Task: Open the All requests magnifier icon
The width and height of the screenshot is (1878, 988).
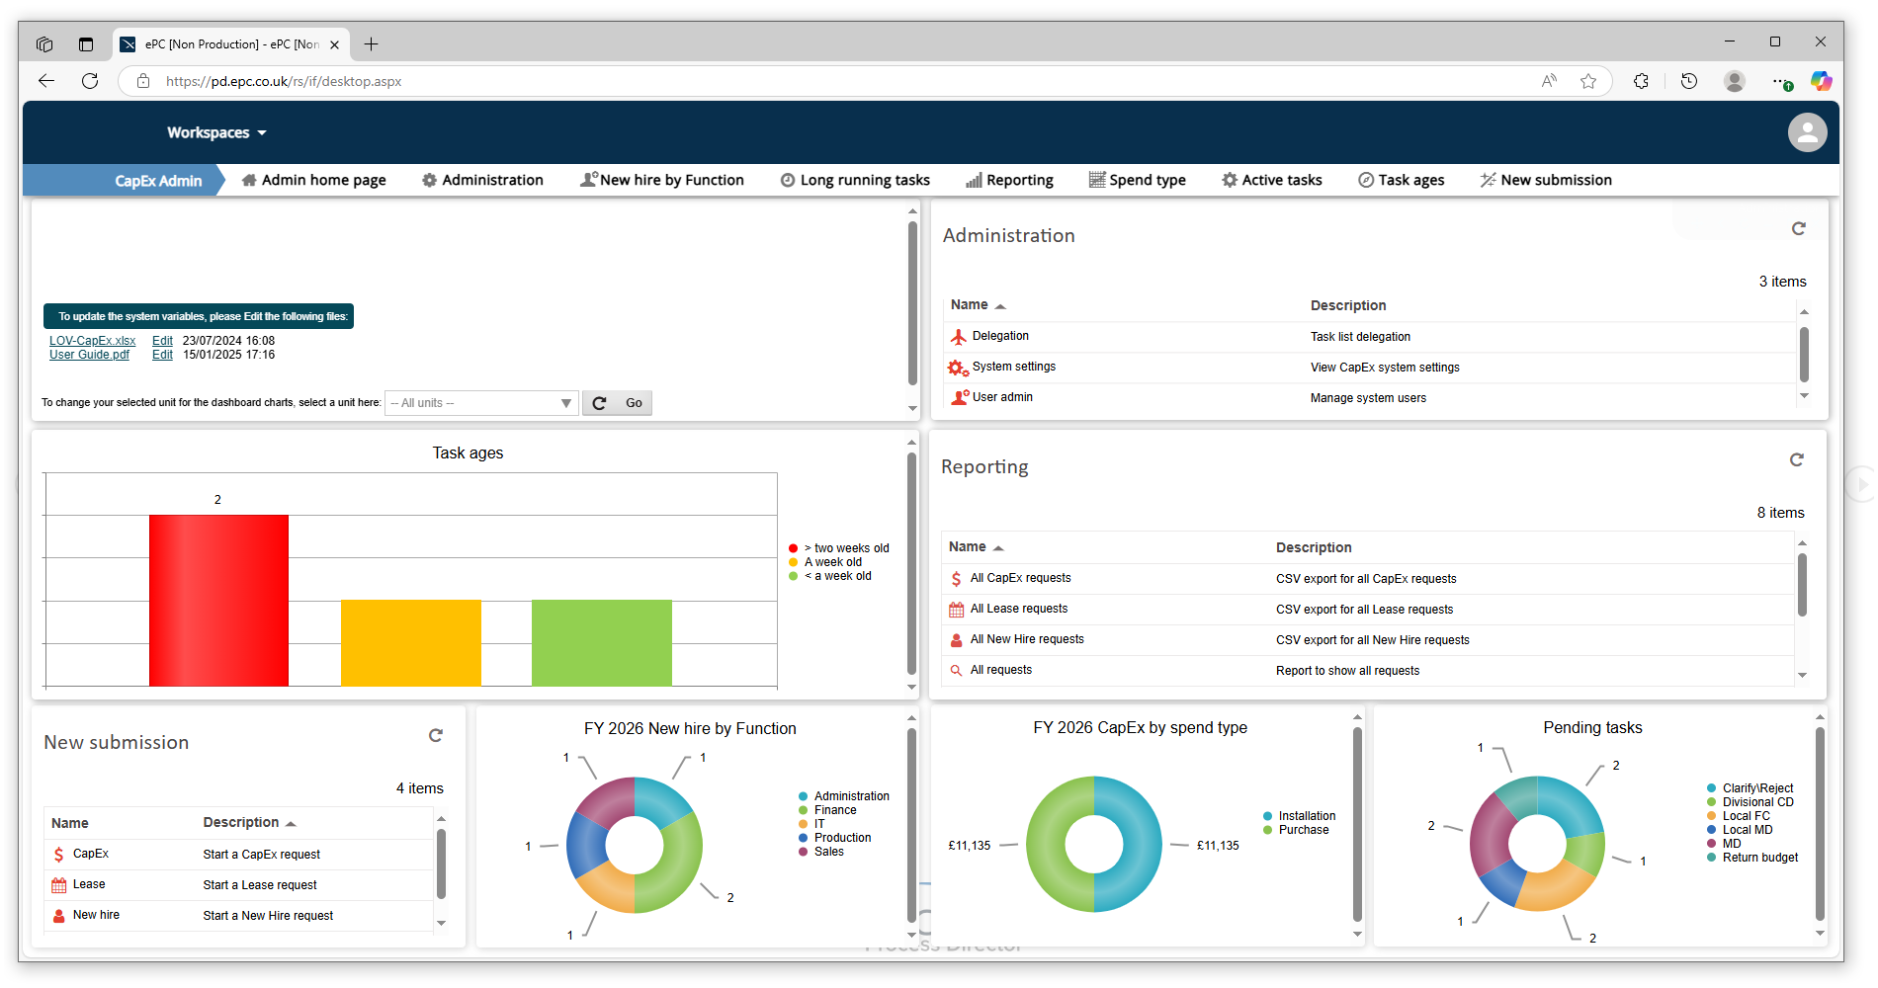Action: (x=955, y=670)
